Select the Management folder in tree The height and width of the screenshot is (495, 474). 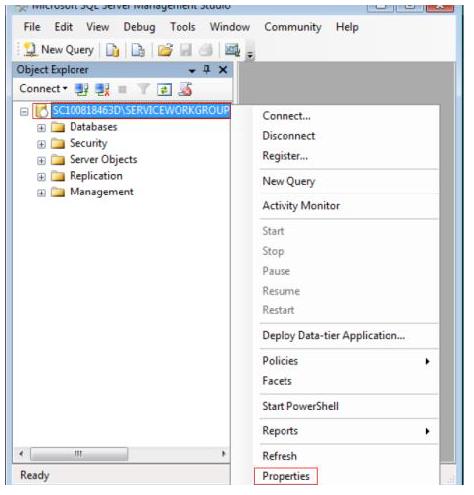pos(102,192)
